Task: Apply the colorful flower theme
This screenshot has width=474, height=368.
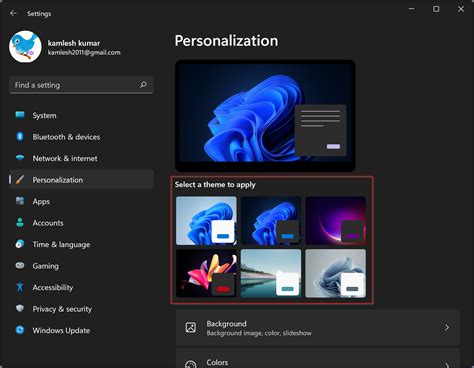Action: (x=206, y=273)
